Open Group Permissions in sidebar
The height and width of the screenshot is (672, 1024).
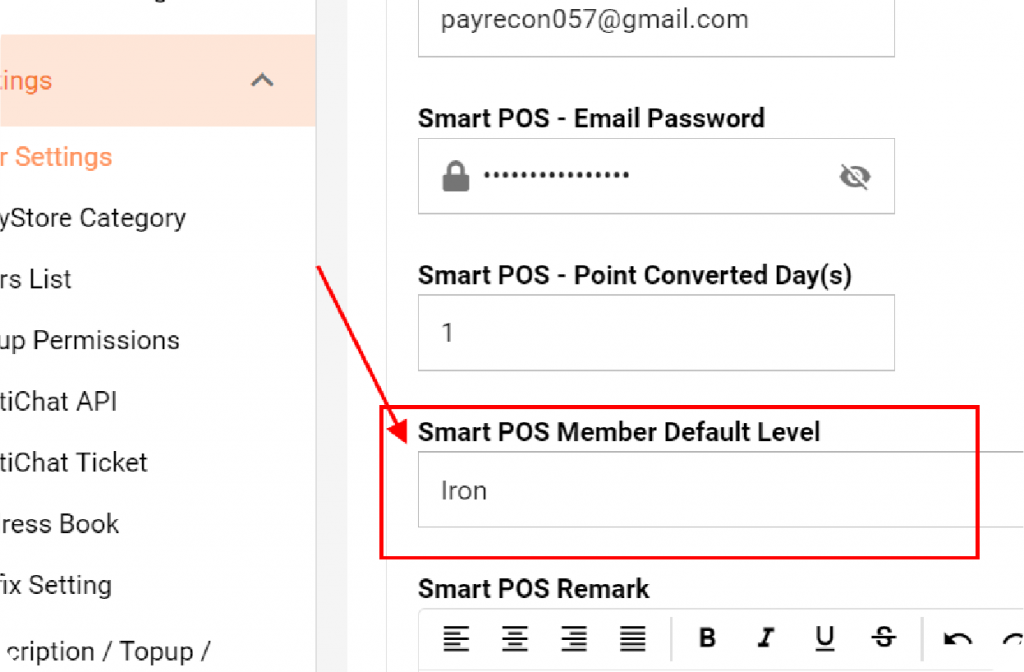[x=89, y=341]
